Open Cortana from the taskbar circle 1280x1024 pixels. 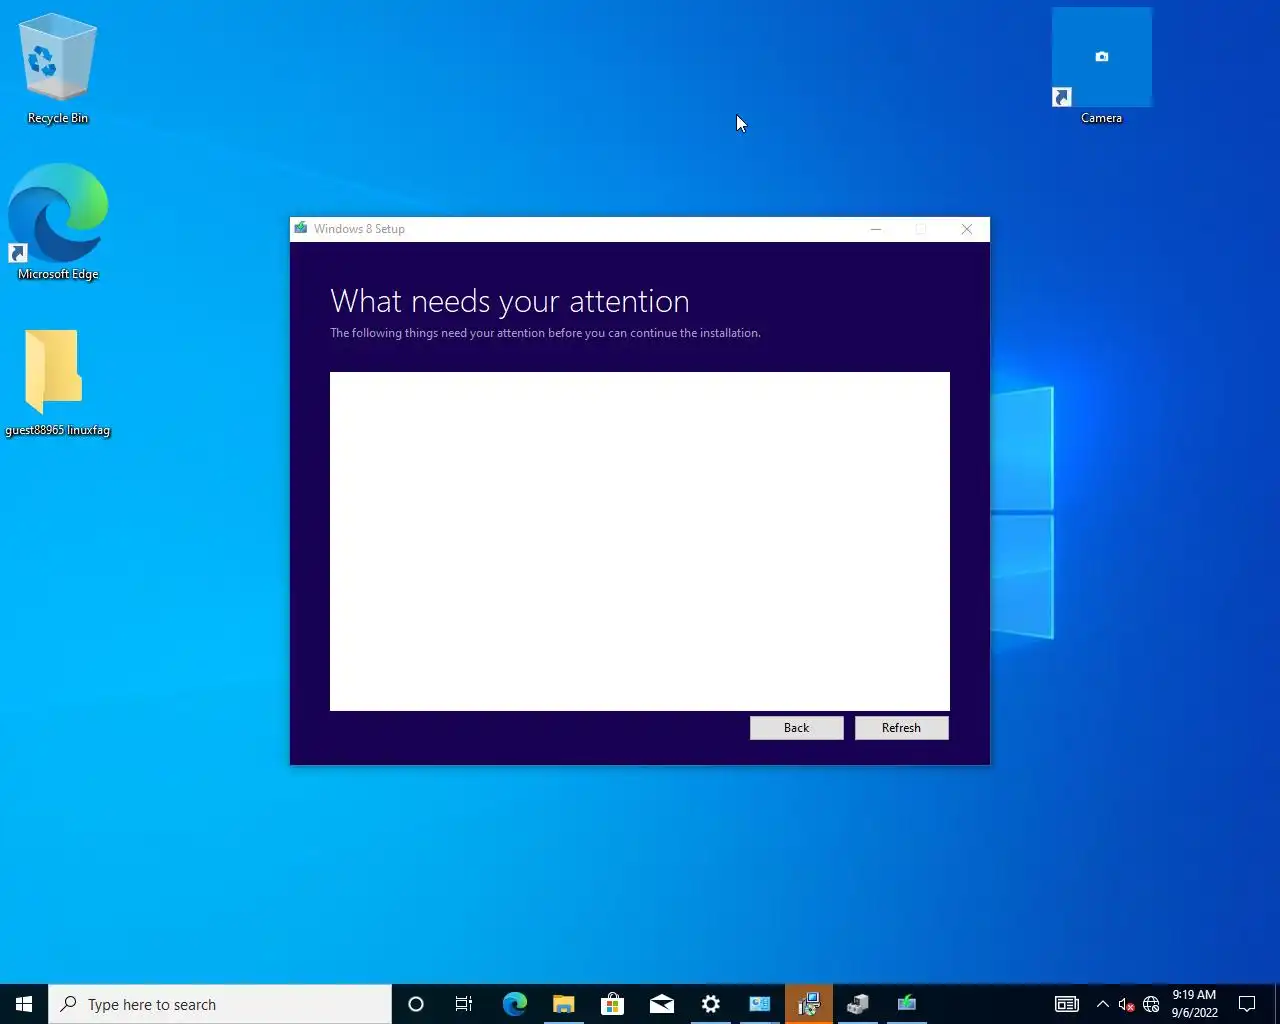click(x=416, y=1004)
